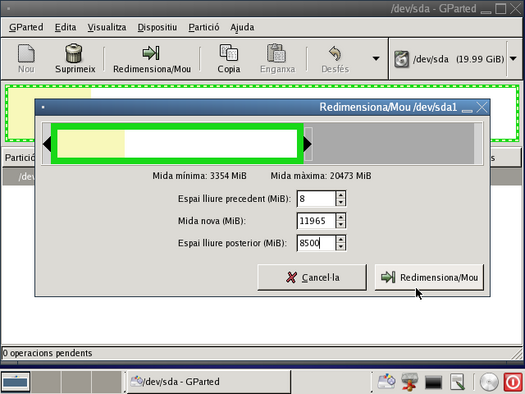Viewport: 525px width, 394px height.
Task: Click the screenshot tray icon with the pencil
Action: pos(457,382)
